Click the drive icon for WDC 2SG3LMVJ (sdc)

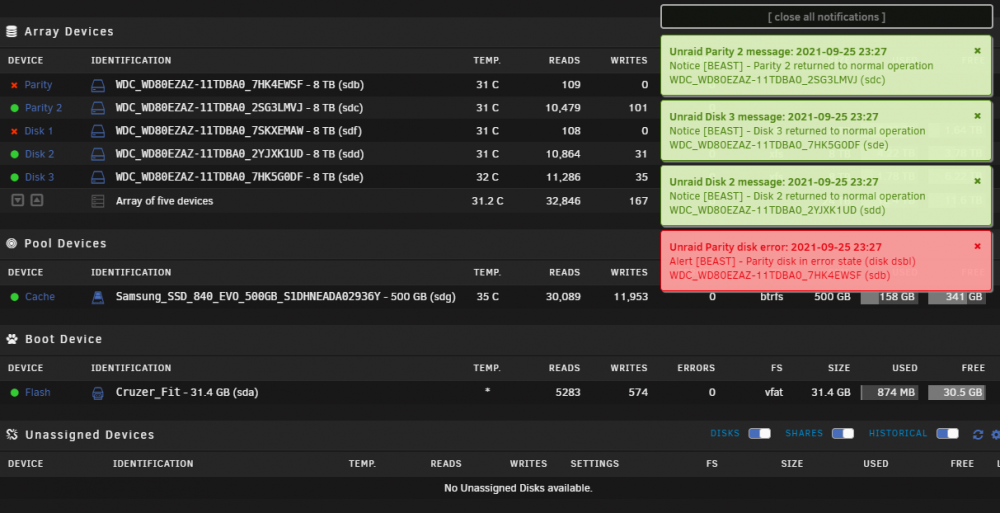(98, 108)
